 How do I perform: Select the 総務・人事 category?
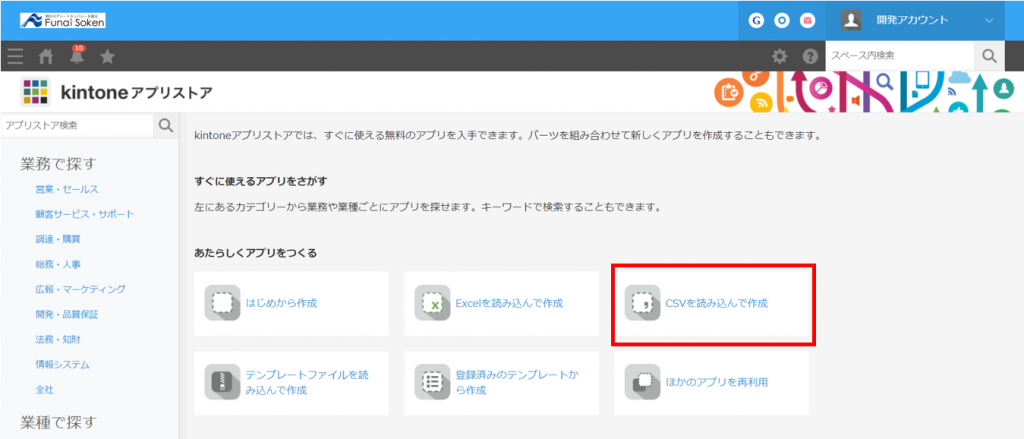pyautogui.click(x=58, y=265)
